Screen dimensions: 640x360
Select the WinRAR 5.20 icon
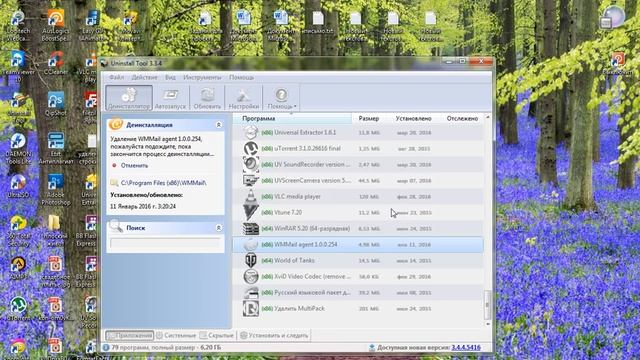pos(251,228)
